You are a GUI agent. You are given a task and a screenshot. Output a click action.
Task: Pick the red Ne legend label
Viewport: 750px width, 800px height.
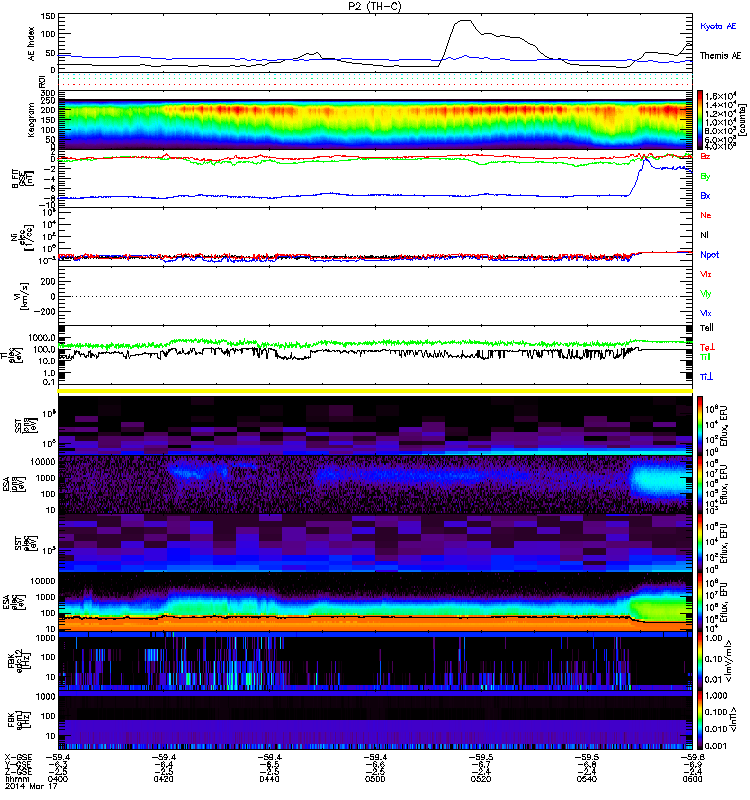pyautogui.click(x=706, y=215)
